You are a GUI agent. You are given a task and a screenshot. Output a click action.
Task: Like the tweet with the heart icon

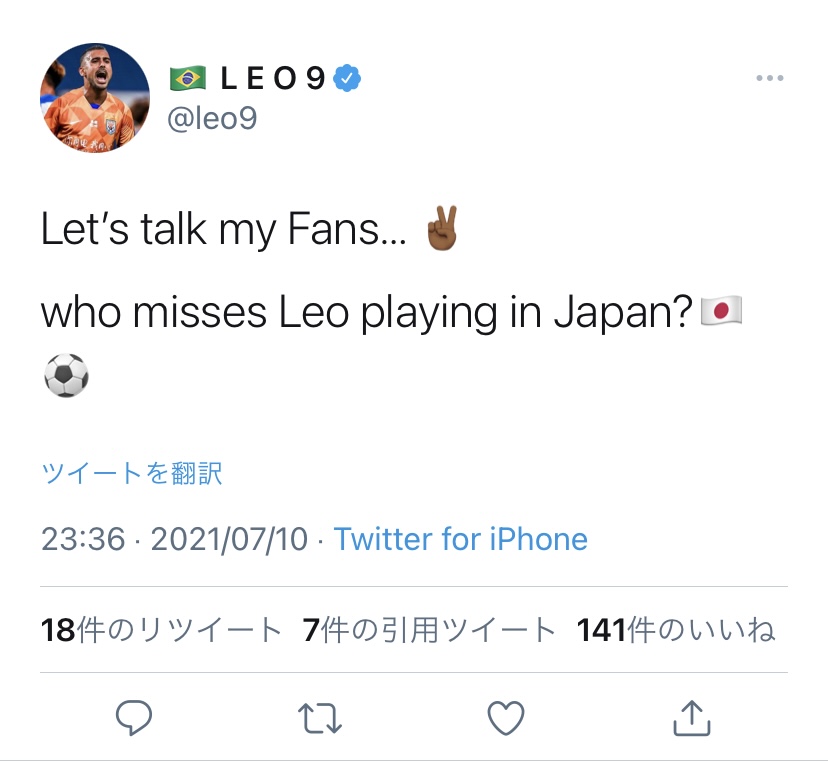506,717
